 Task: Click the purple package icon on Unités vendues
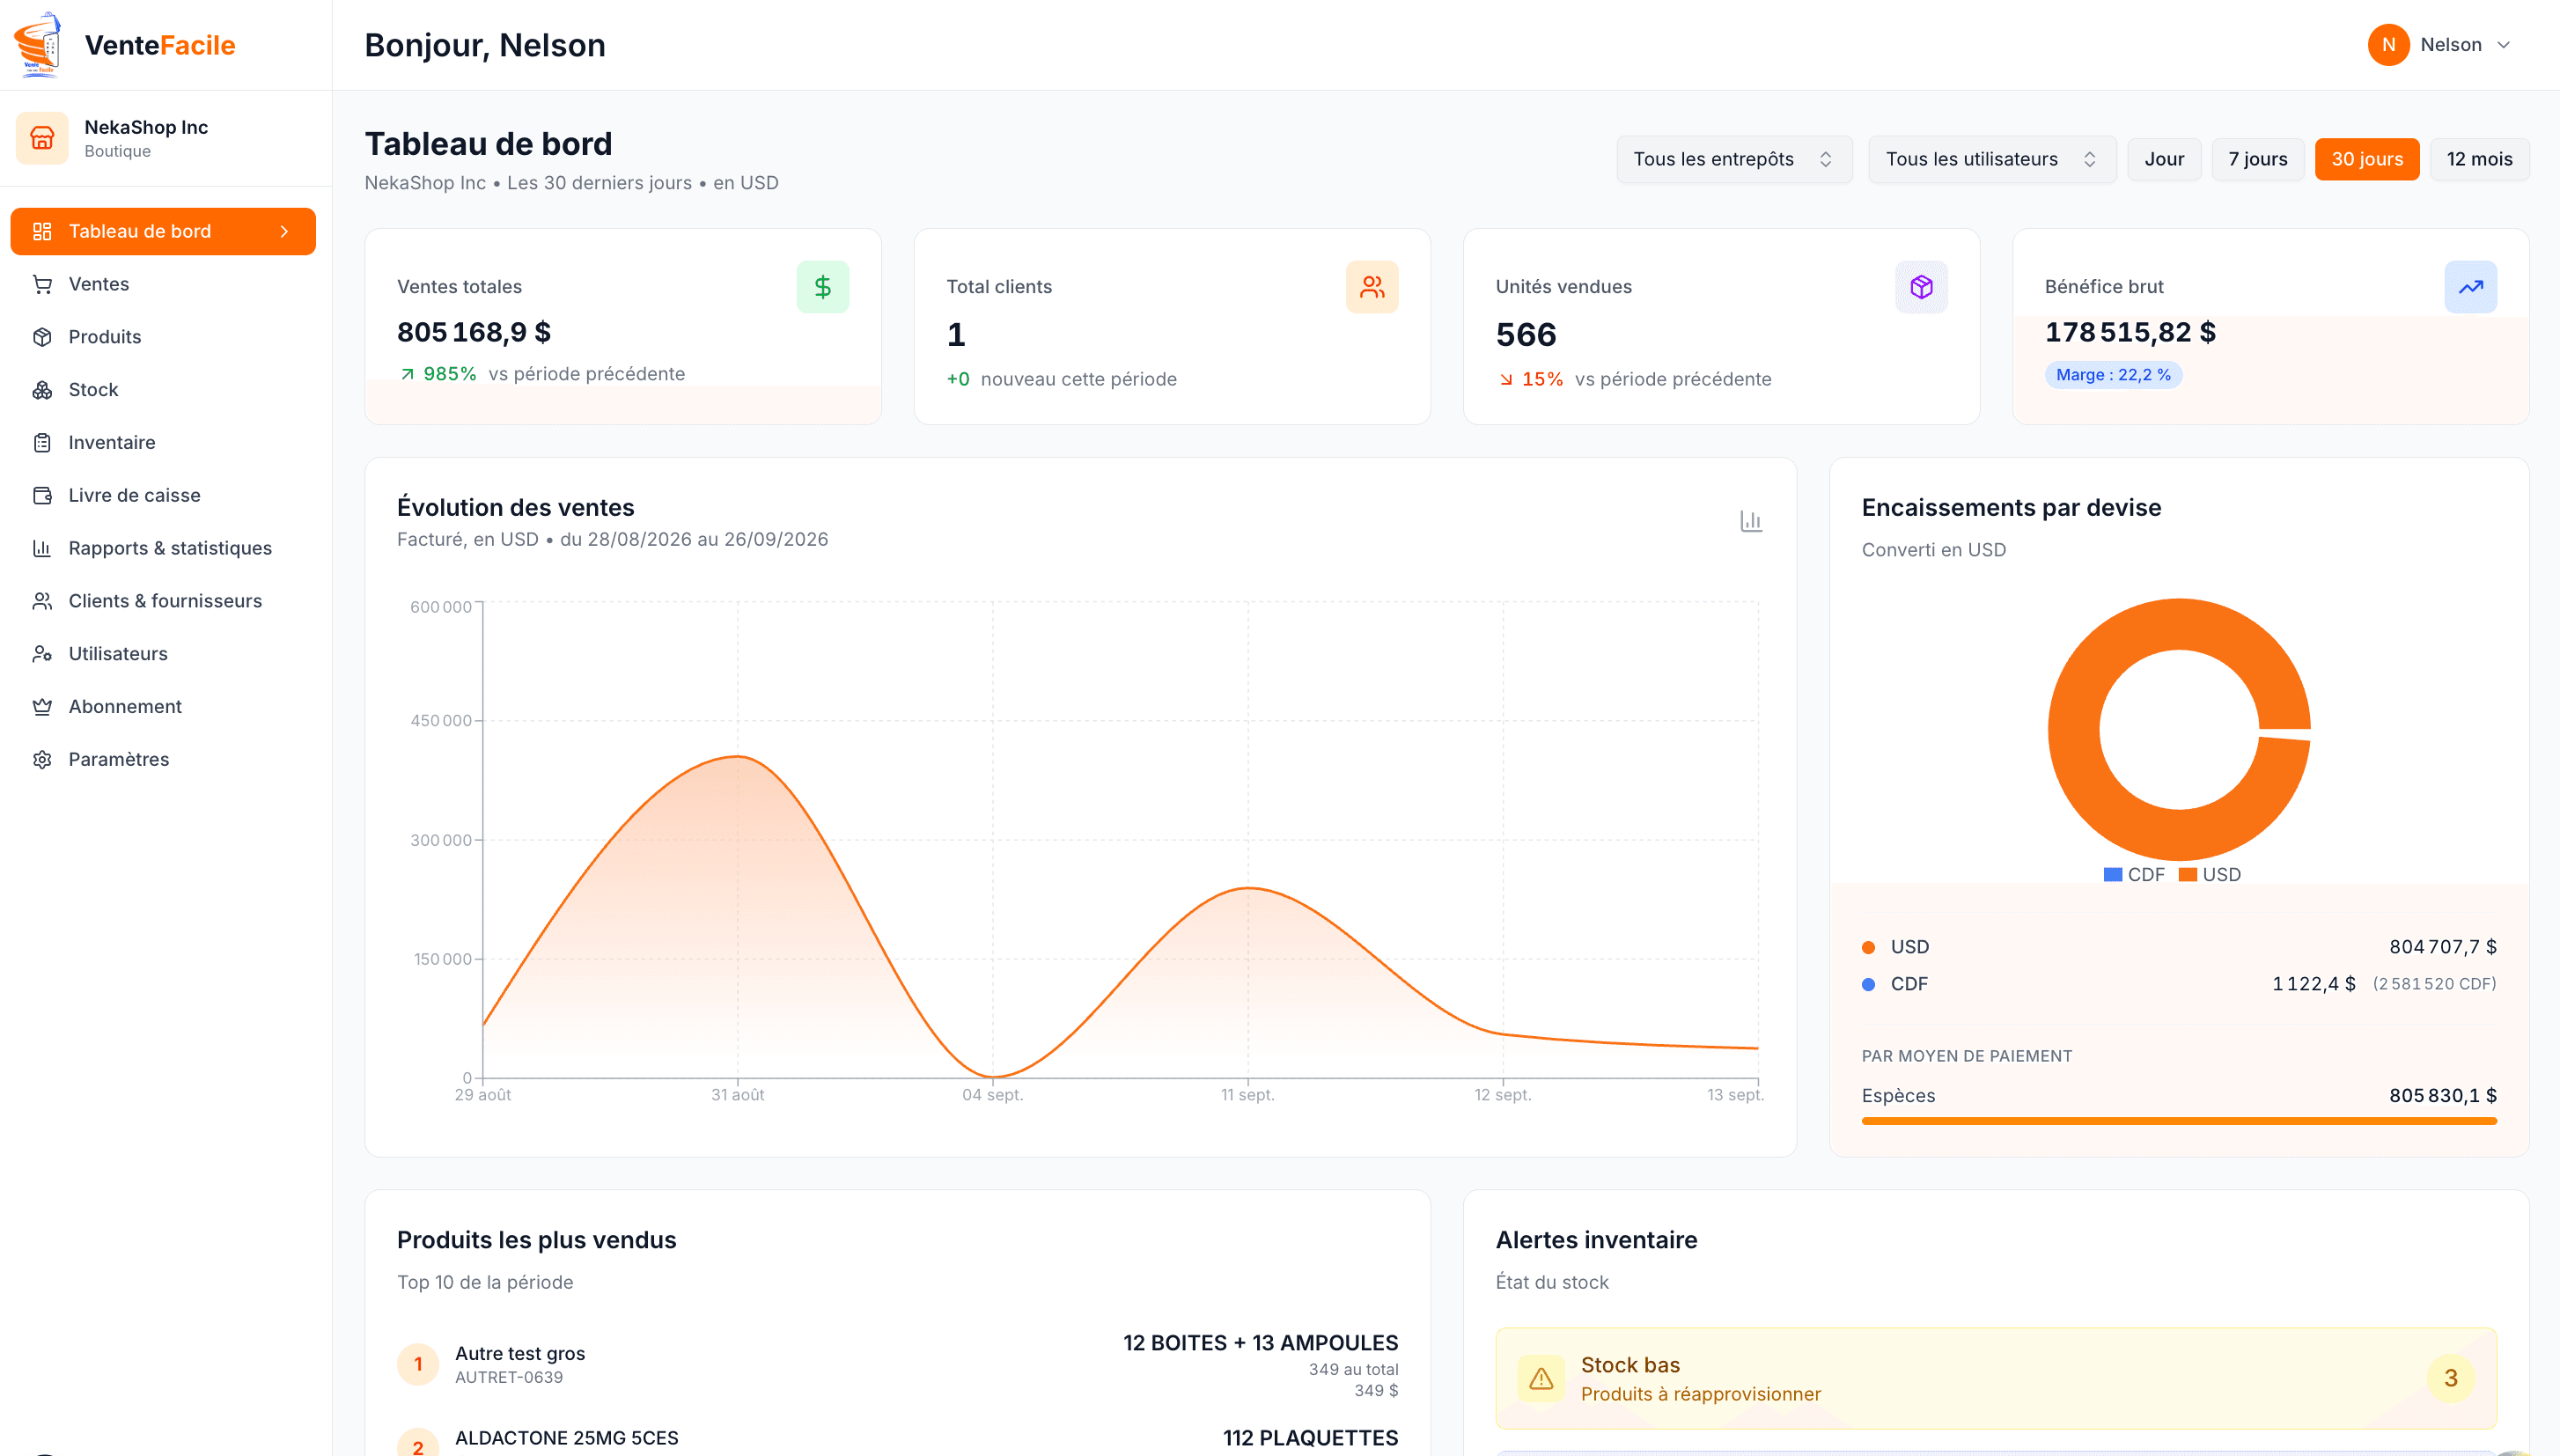1921,287
